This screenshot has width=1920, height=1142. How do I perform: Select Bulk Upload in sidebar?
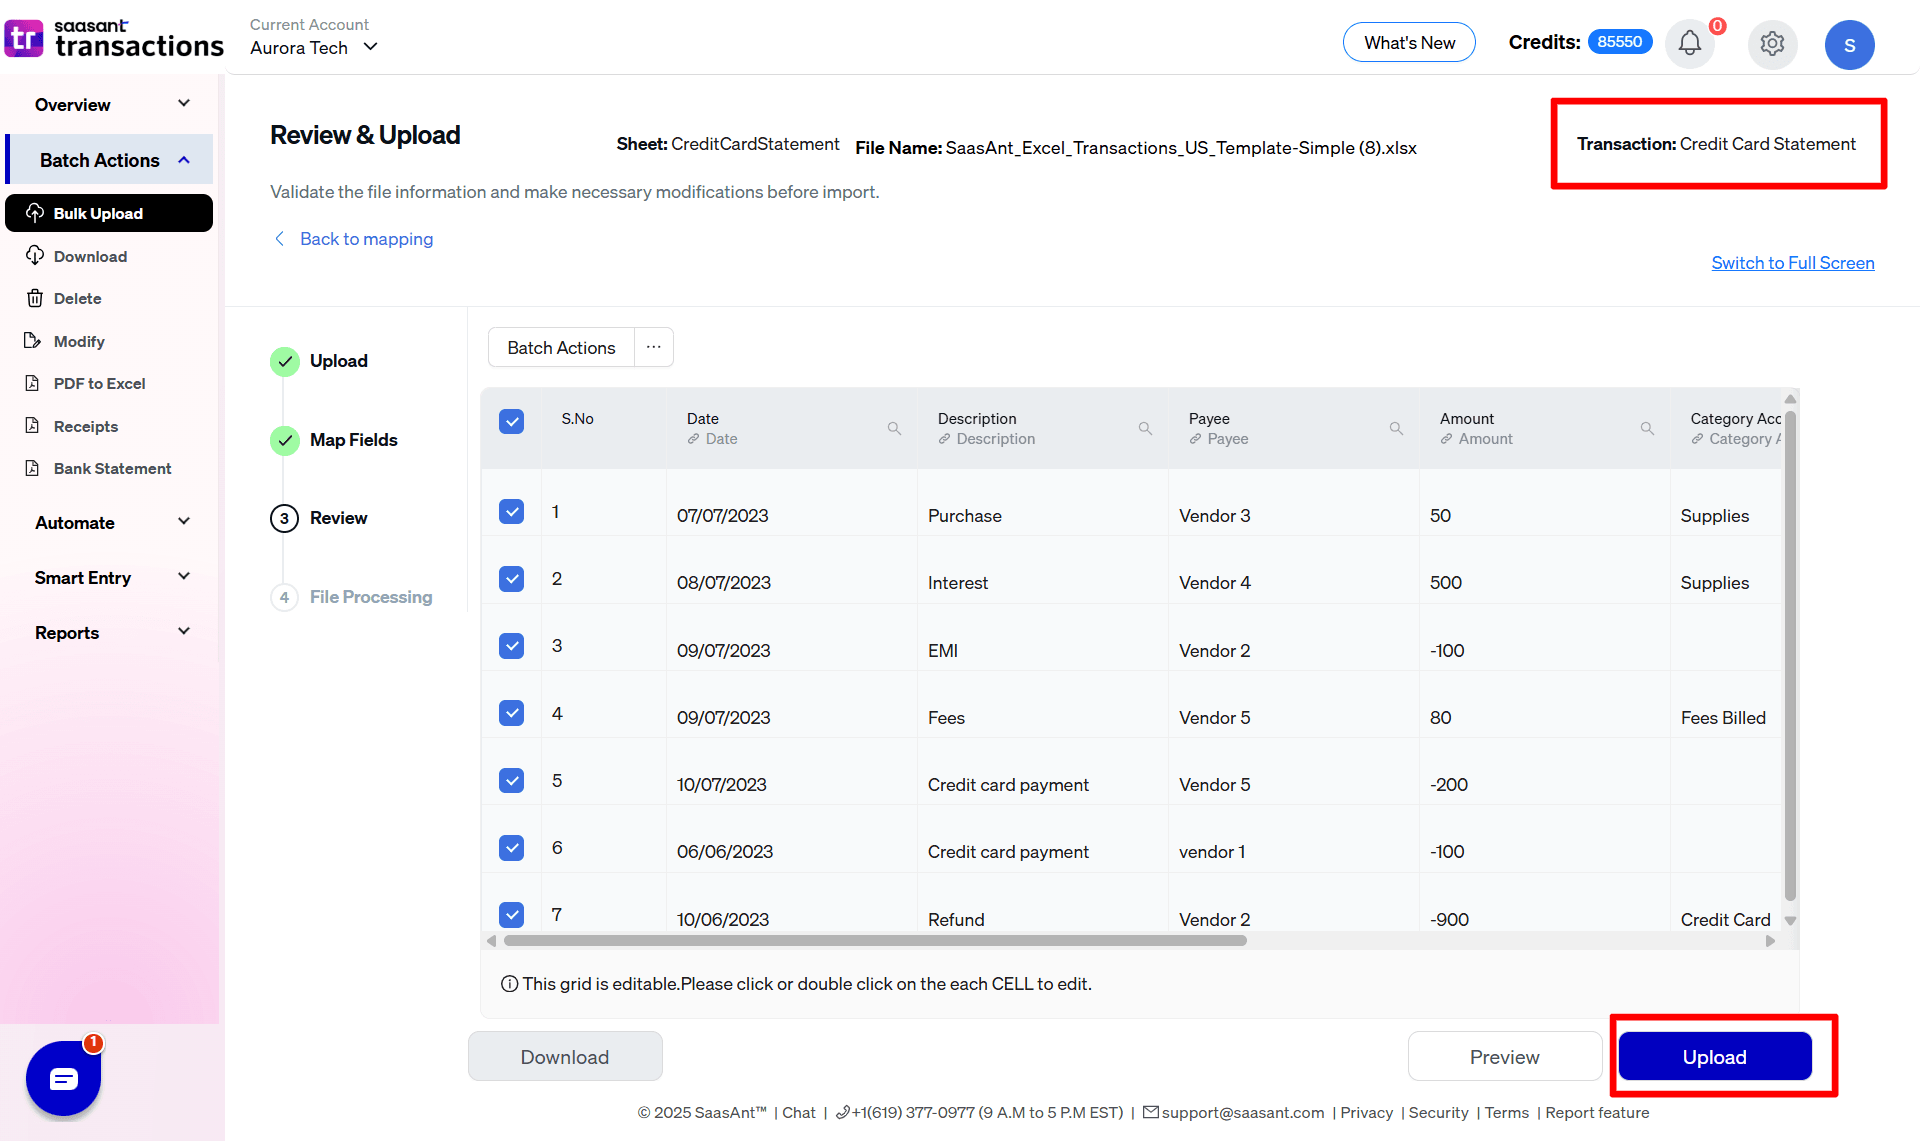pyautogui.click(x=109, y=213)
